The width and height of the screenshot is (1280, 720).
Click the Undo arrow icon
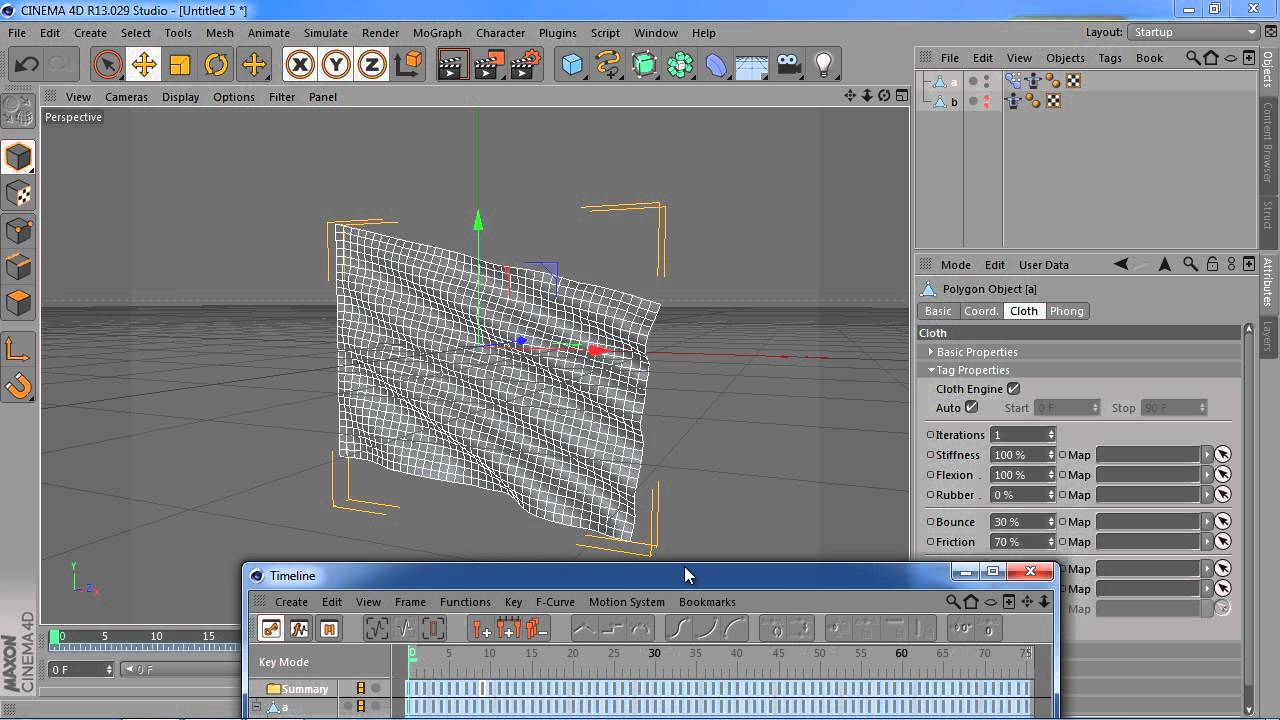pyautogui.click(x=27, y=65)
